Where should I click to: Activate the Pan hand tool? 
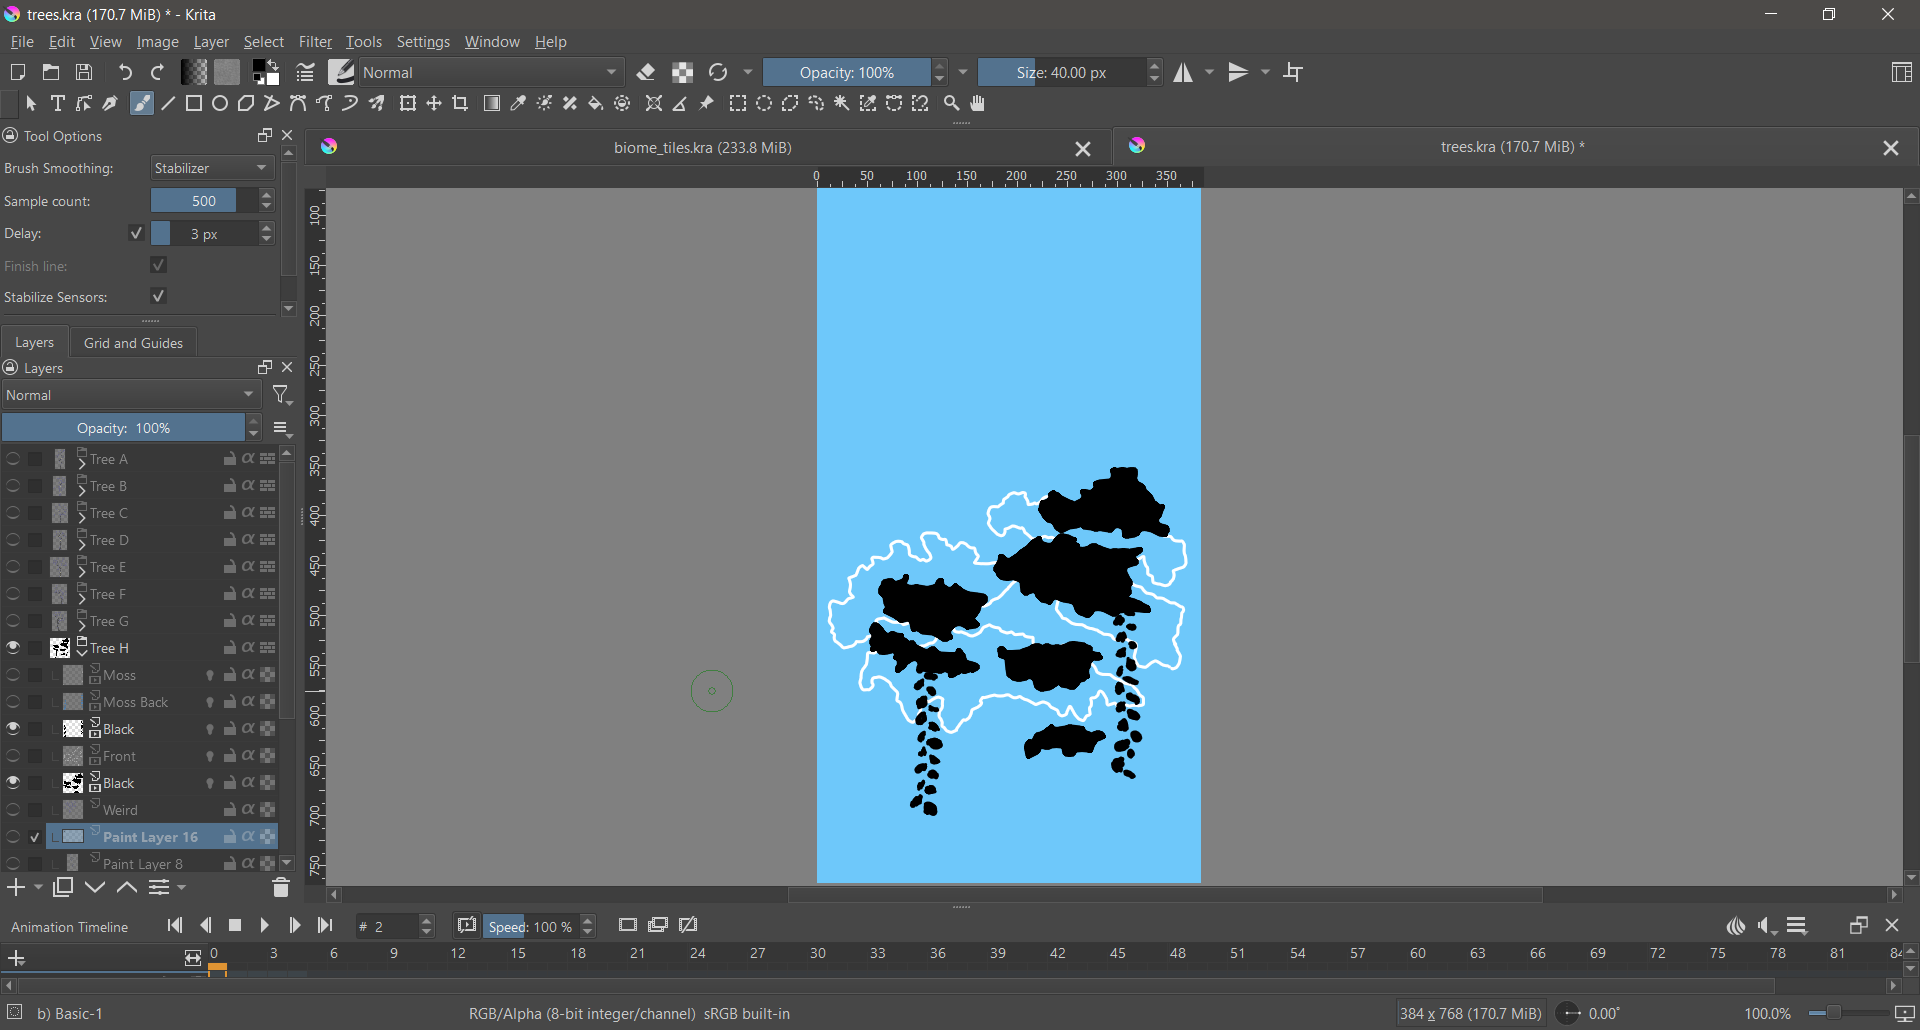point(979,104)
